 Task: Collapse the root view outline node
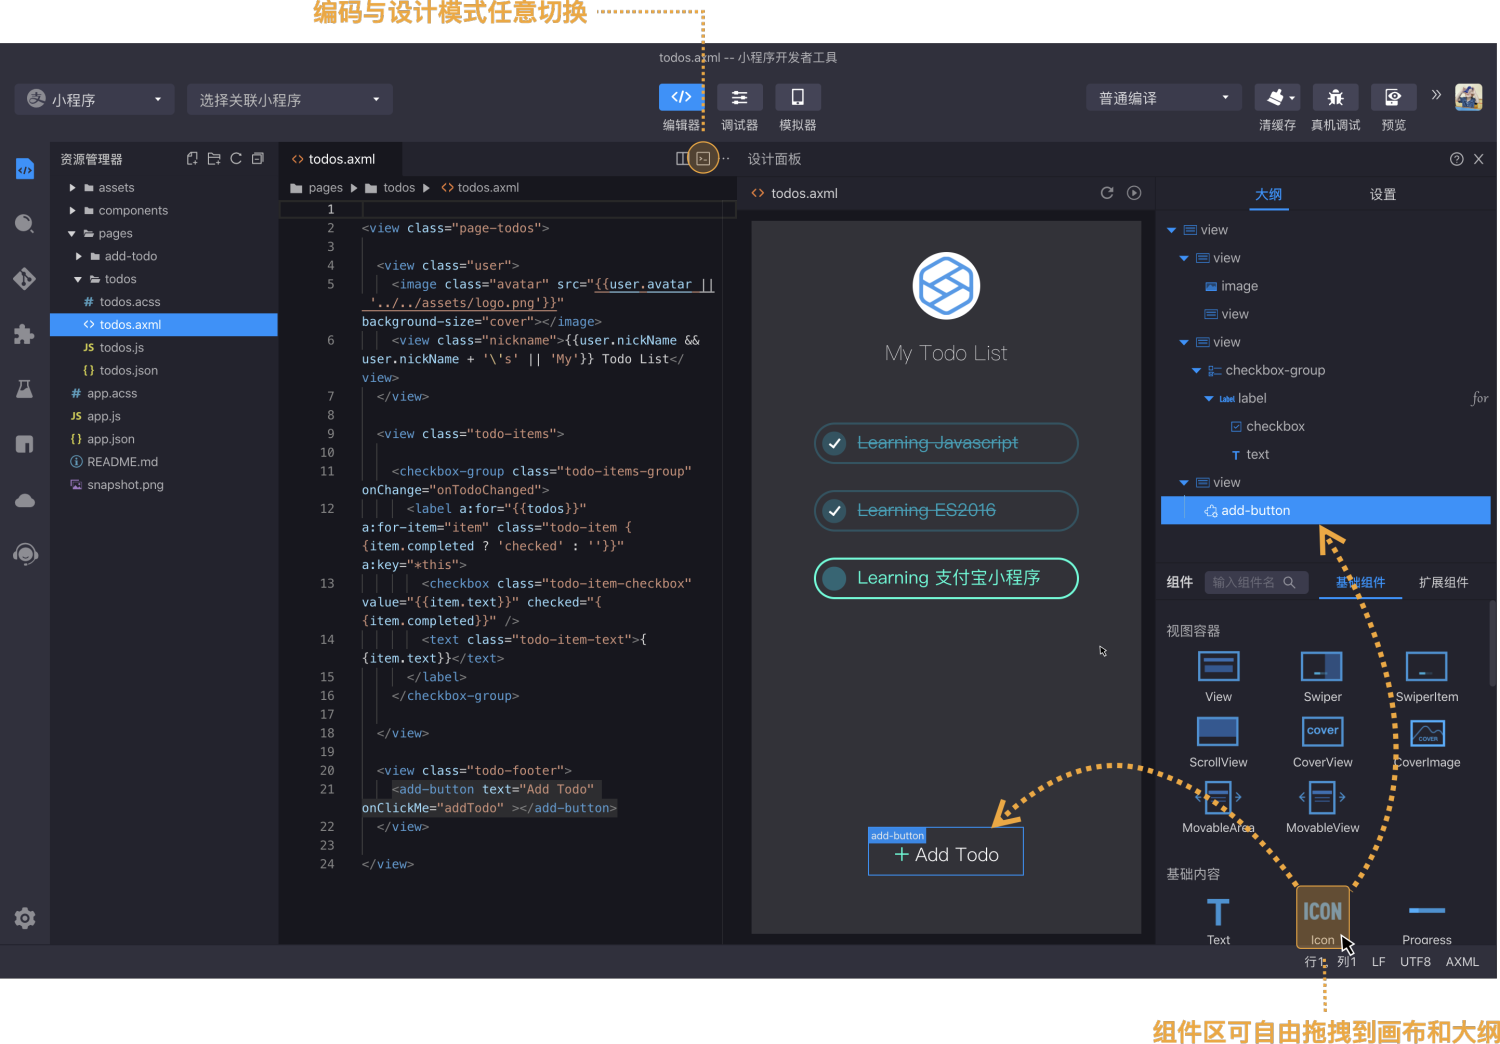[1171, 230]
